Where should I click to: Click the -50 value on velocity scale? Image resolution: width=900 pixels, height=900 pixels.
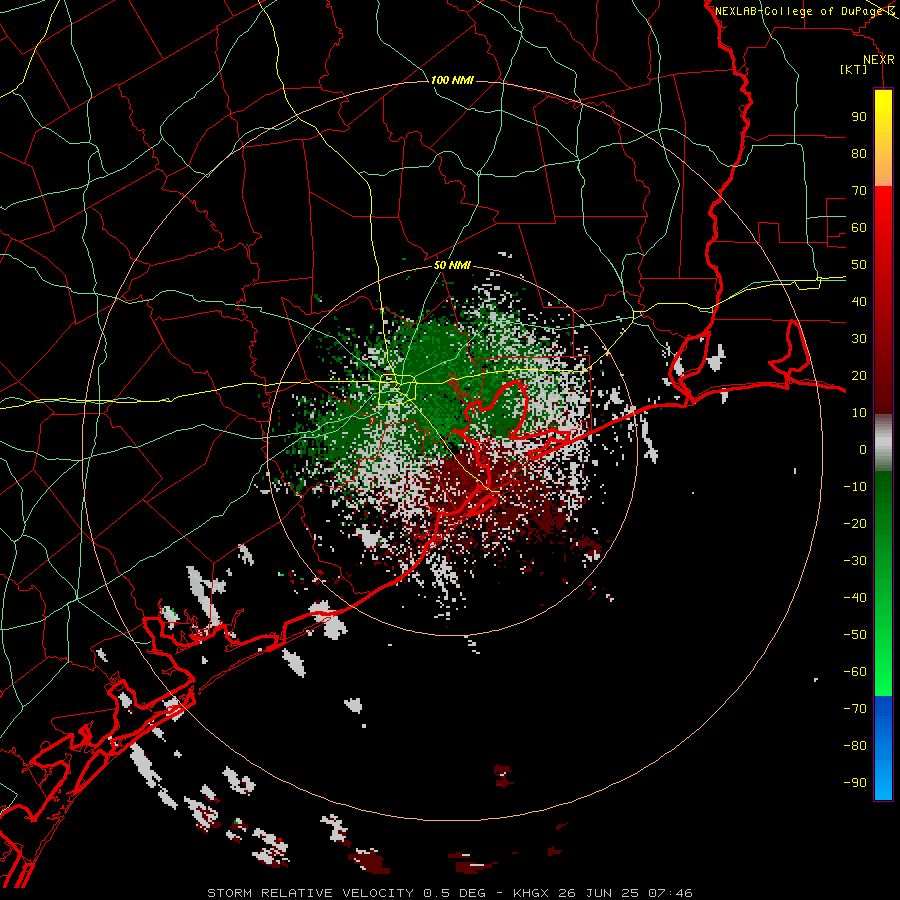pos(855,634)
